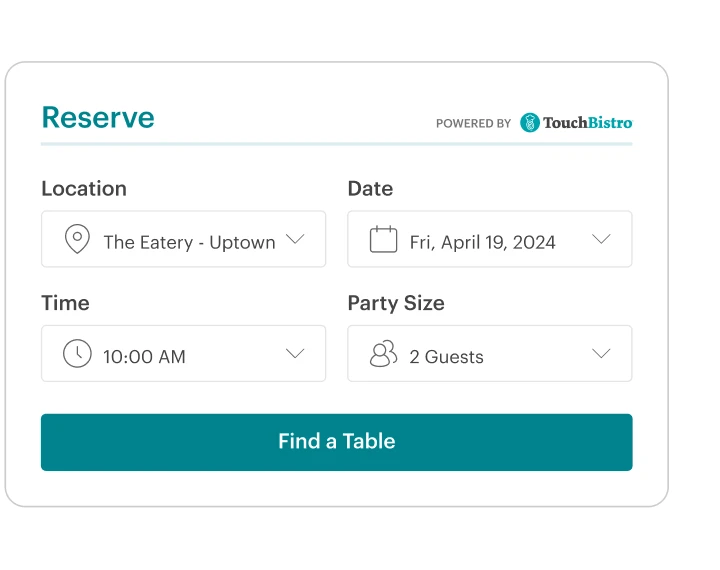Click the Location field label
The height and width of the screenshot is (570, 720).
point(84,189)
